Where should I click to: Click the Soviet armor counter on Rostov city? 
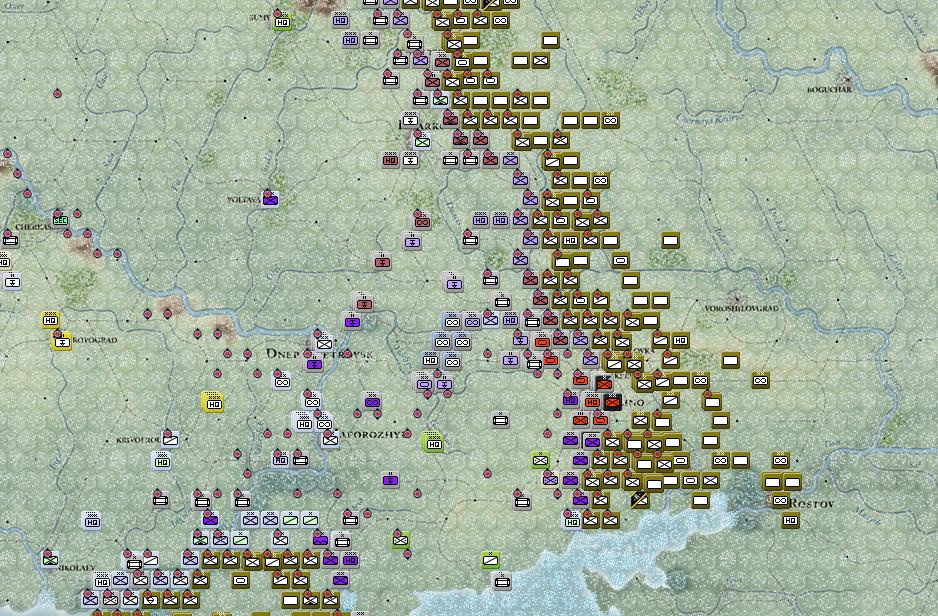tap(780, 501)
